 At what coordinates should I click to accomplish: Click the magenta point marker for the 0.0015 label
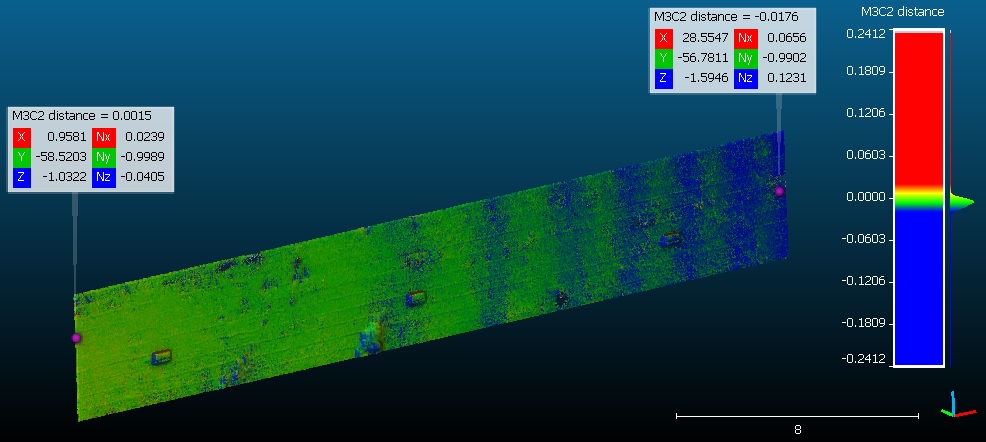76,338
